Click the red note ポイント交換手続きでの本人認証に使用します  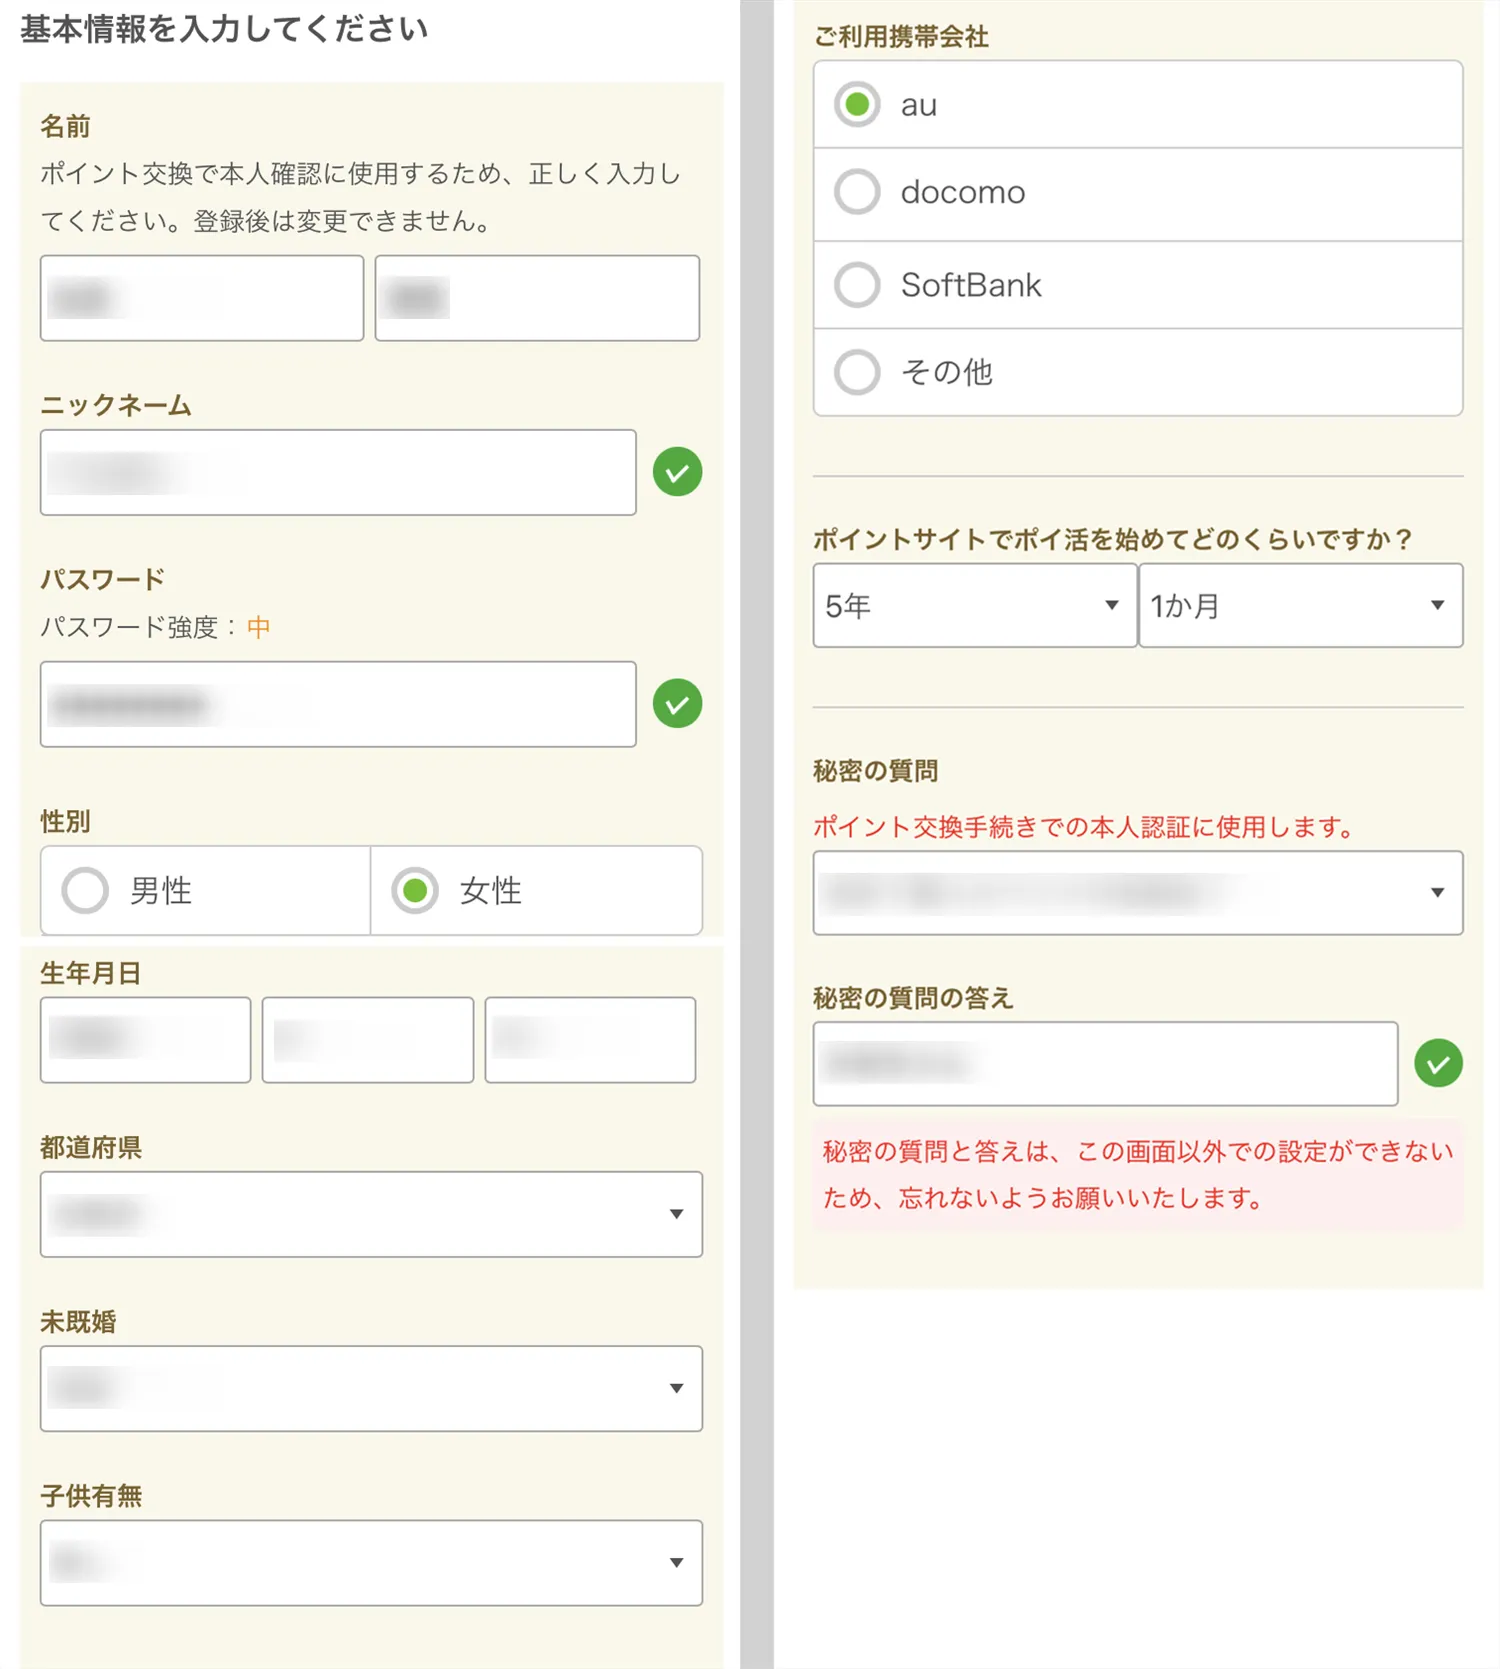1082,827
